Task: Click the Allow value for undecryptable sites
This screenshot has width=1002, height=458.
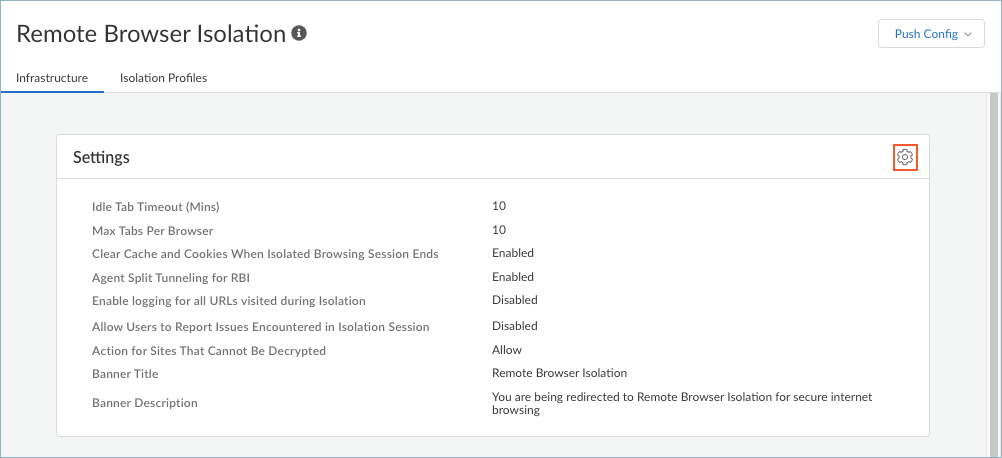Action: pyautogui.click(x=507, y=350)
